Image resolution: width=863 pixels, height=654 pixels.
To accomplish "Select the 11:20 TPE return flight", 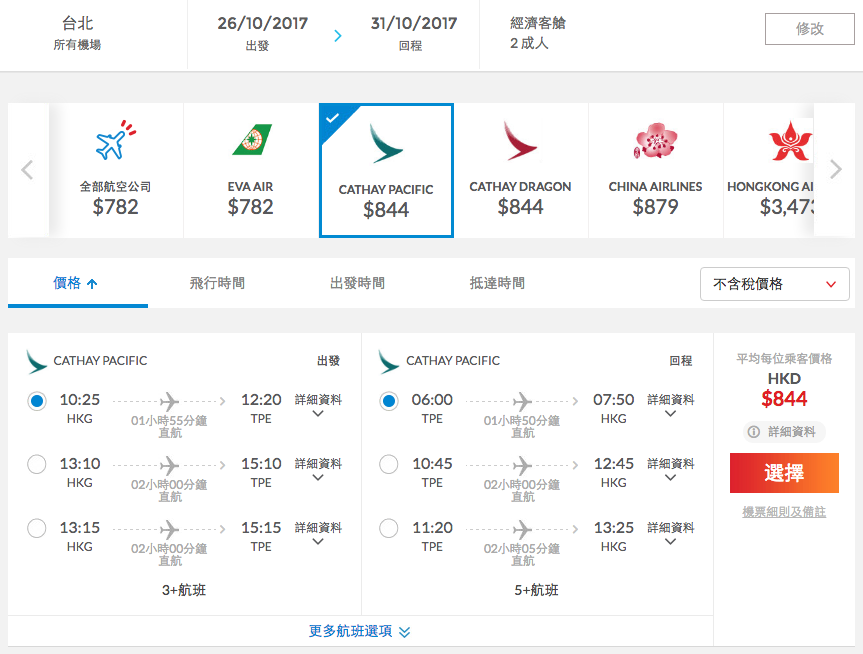I will tap(389, 528).
